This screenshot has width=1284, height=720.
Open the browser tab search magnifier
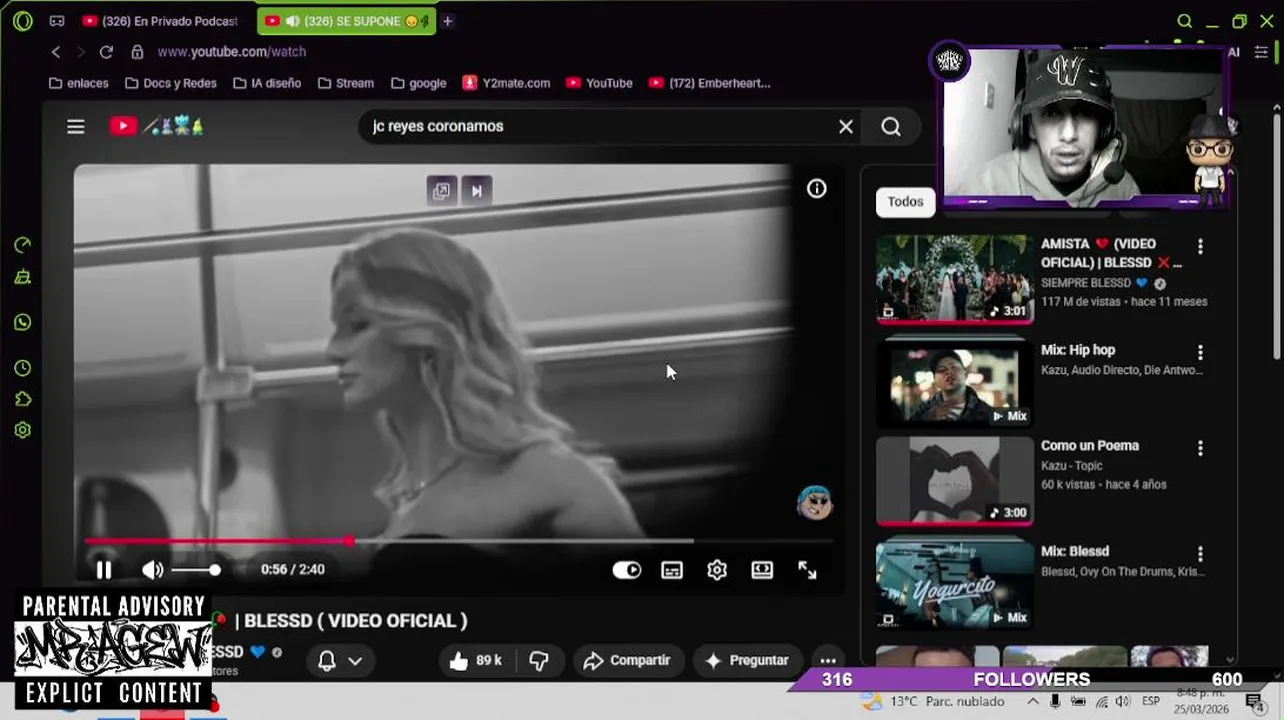[x=1184, y=21]
